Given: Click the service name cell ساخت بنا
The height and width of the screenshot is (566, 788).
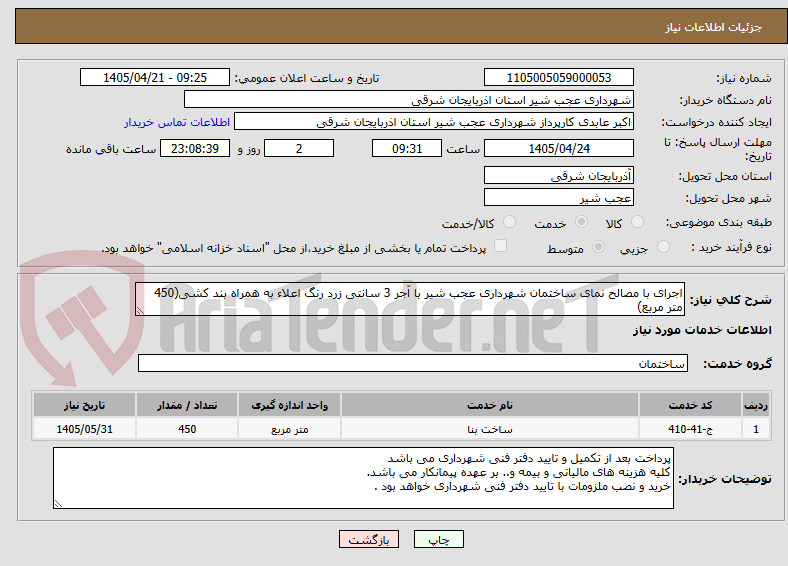Looking at the screenshot, I should click(x=489, y=429).
